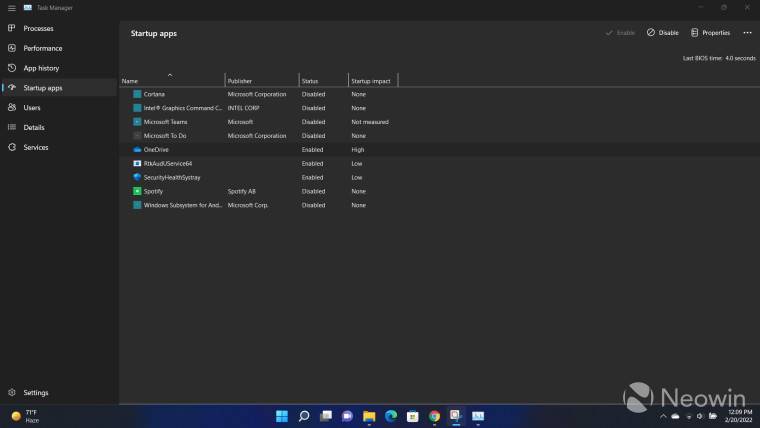Click the Spotify icon in startup list
This screenshot has width=760, height=428.
click(x=137, y=191)
